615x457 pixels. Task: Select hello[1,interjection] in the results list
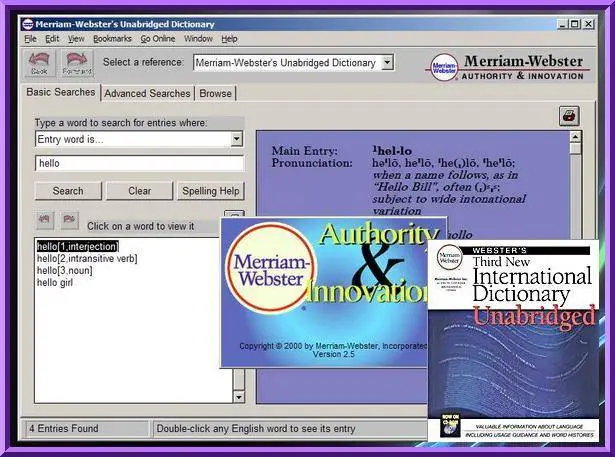click(77, 247)
